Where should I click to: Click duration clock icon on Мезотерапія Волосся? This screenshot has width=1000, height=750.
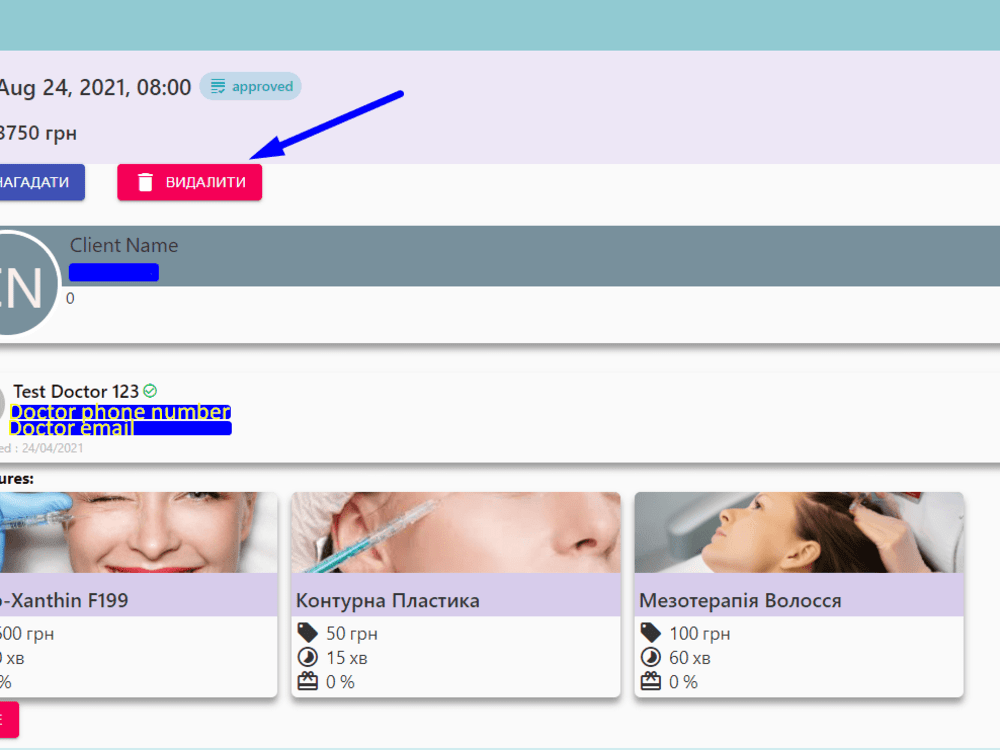point(651,657)
